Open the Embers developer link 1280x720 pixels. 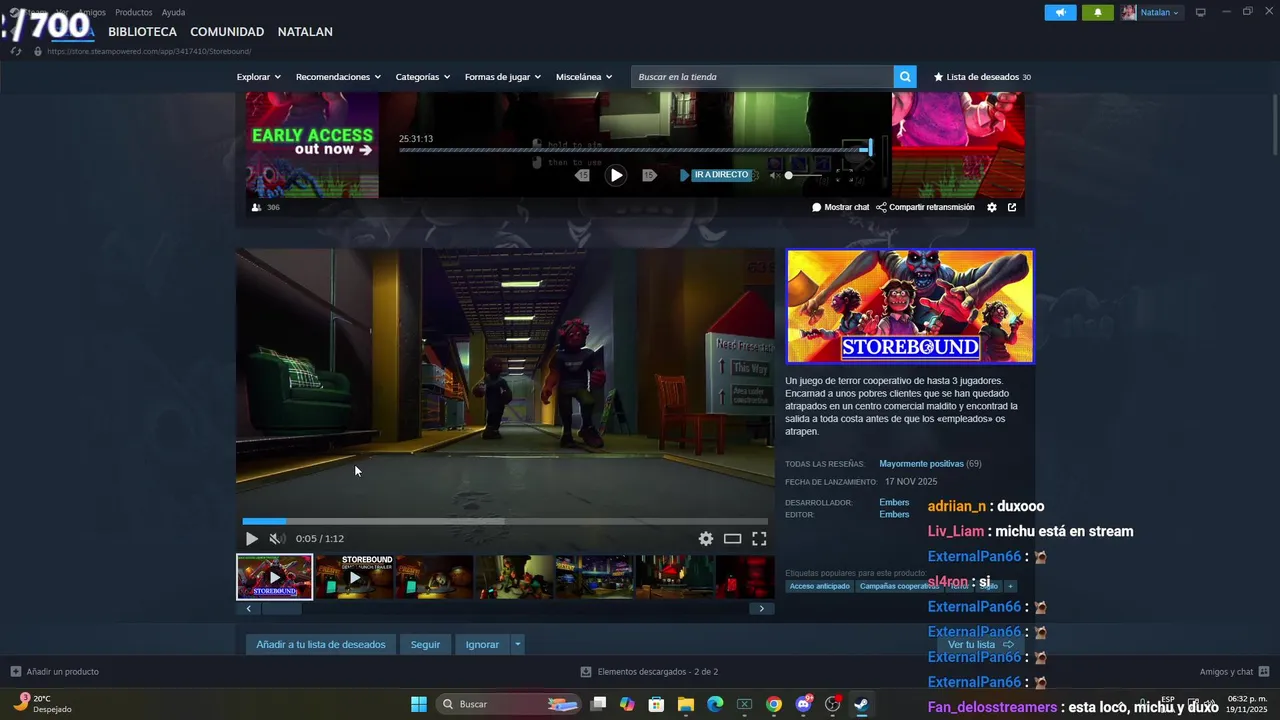(x=894, y=502)
